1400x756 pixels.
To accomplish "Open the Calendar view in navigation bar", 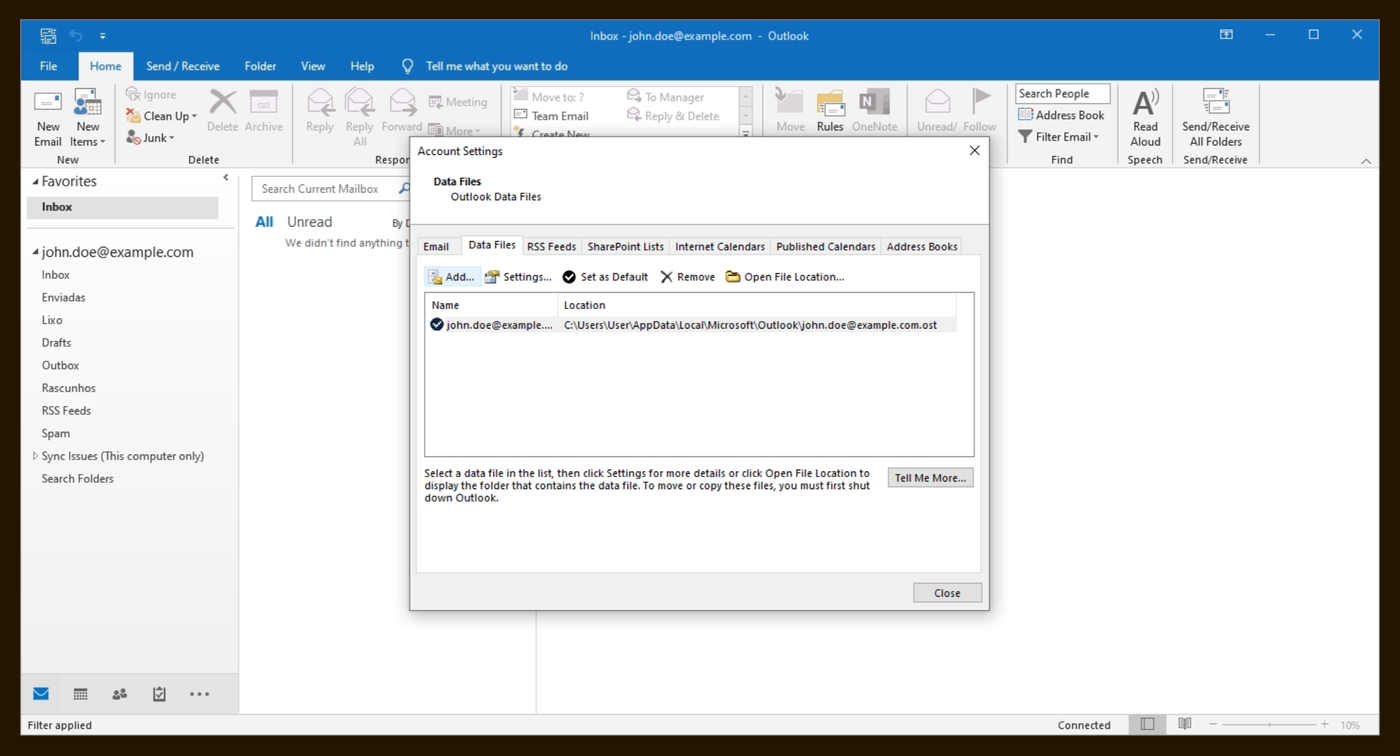I will [x=80, y=694].
